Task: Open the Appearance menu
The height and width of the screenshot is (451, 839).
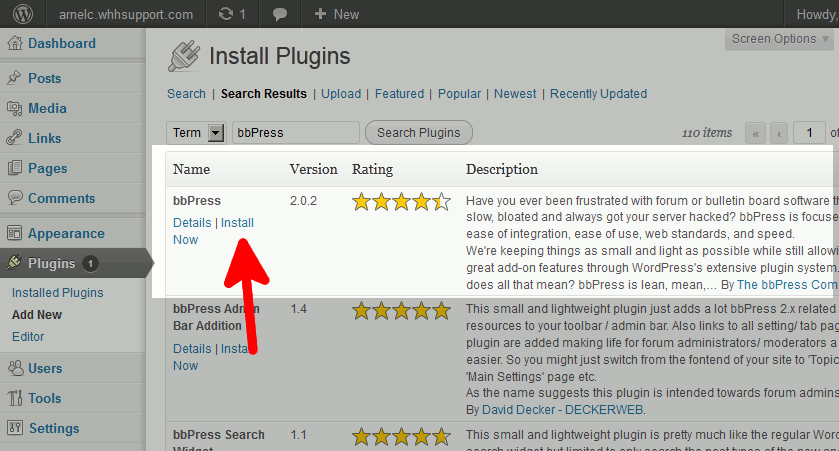Action: click(66, 234)
